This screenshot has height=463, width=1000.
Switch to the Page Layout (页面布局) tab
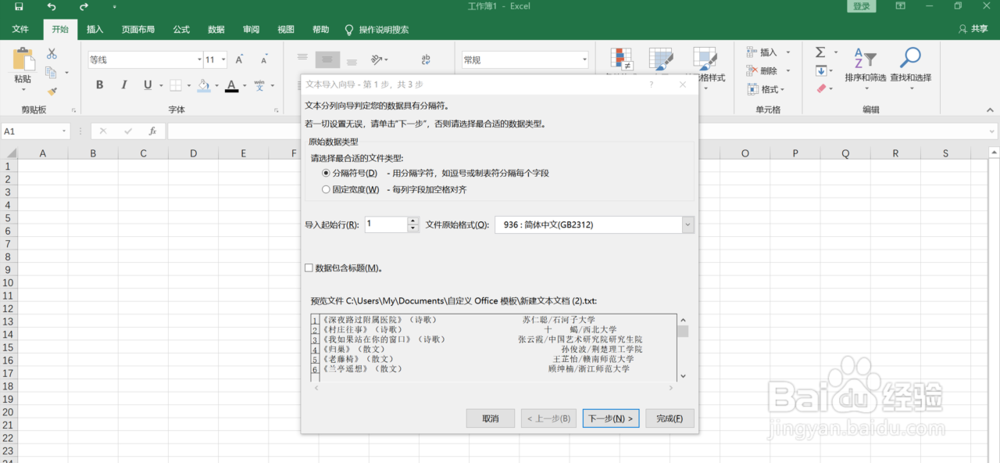point(138,29)
